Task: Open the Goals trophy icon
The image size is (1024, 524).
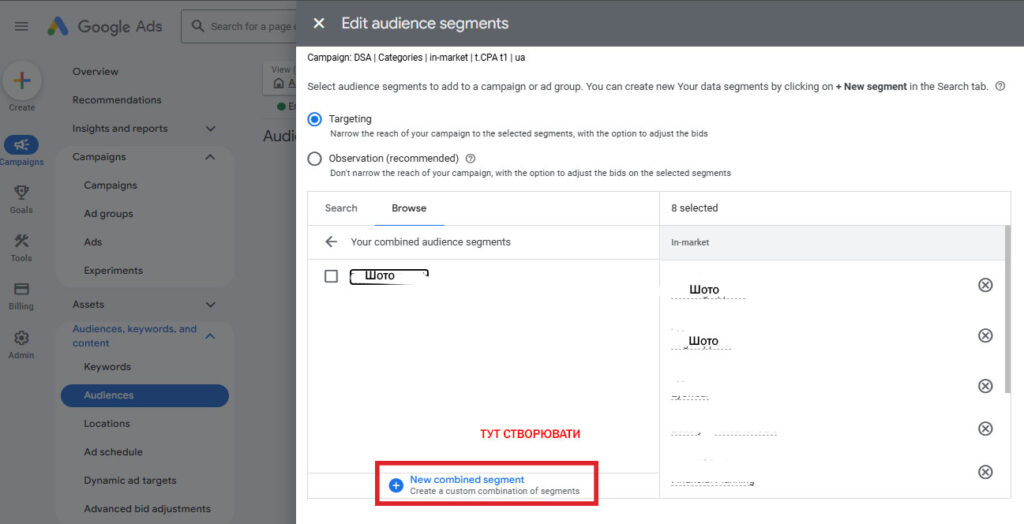Action: pyautogui.click(x=21, y=193)
